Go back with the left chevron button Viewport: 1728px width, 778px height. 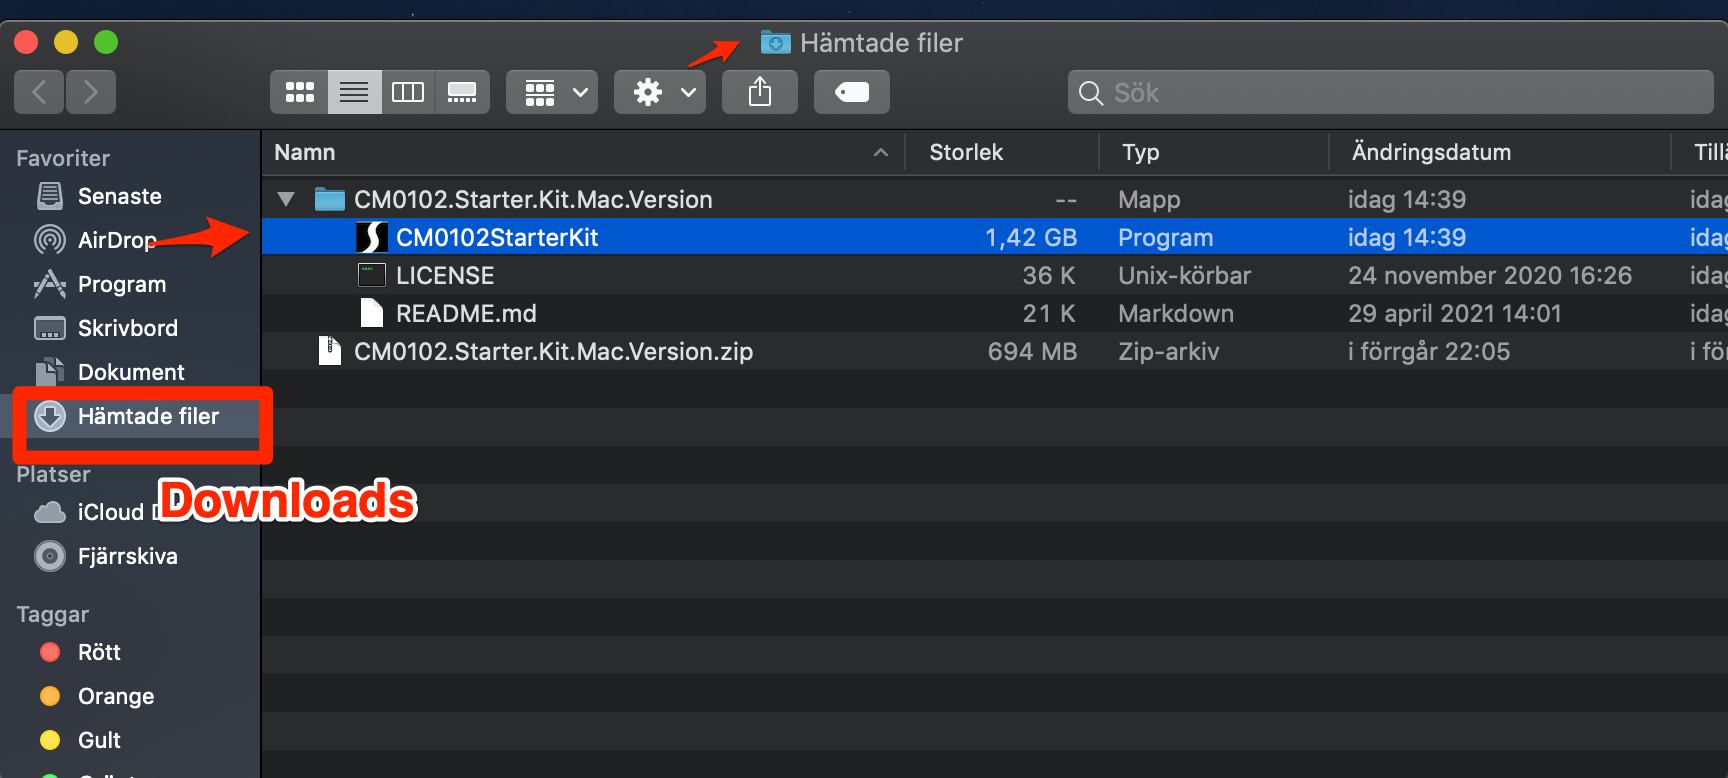tap(40, 92)
